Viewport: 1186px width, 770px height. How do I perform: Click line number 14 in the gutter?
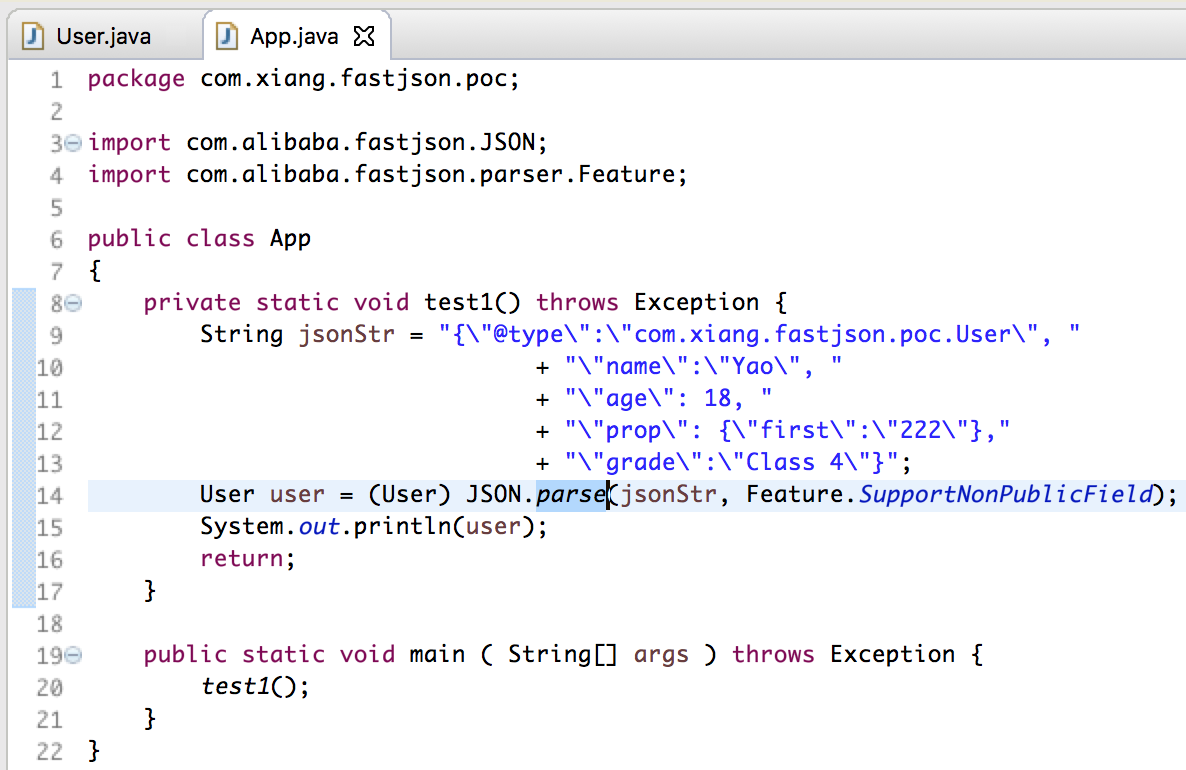(50, 495)
